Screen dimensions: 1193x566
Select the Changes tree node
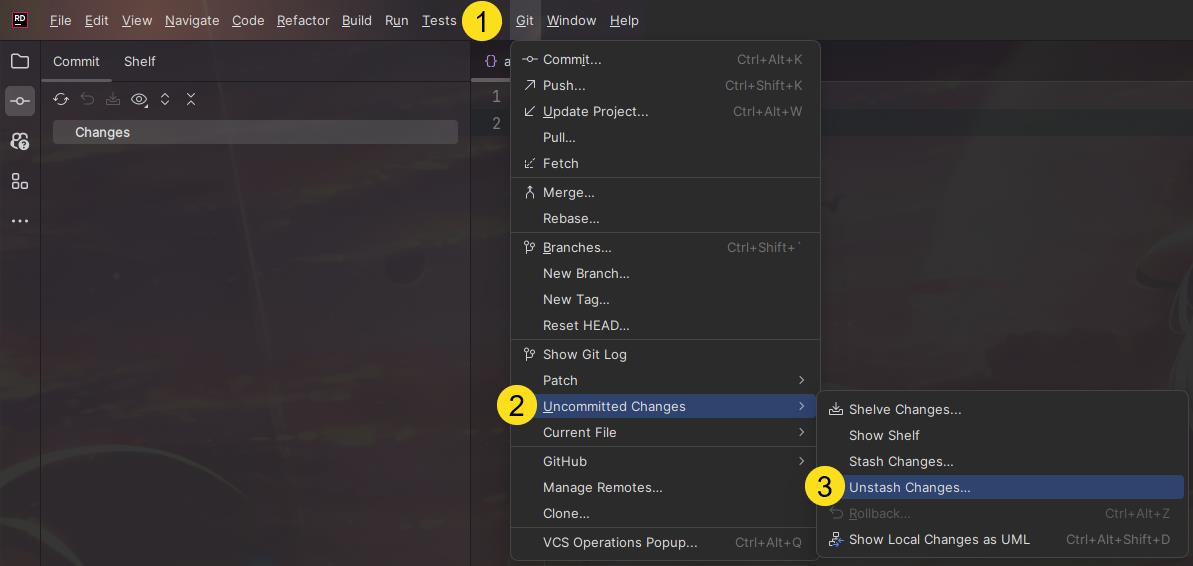coord(102,132)
